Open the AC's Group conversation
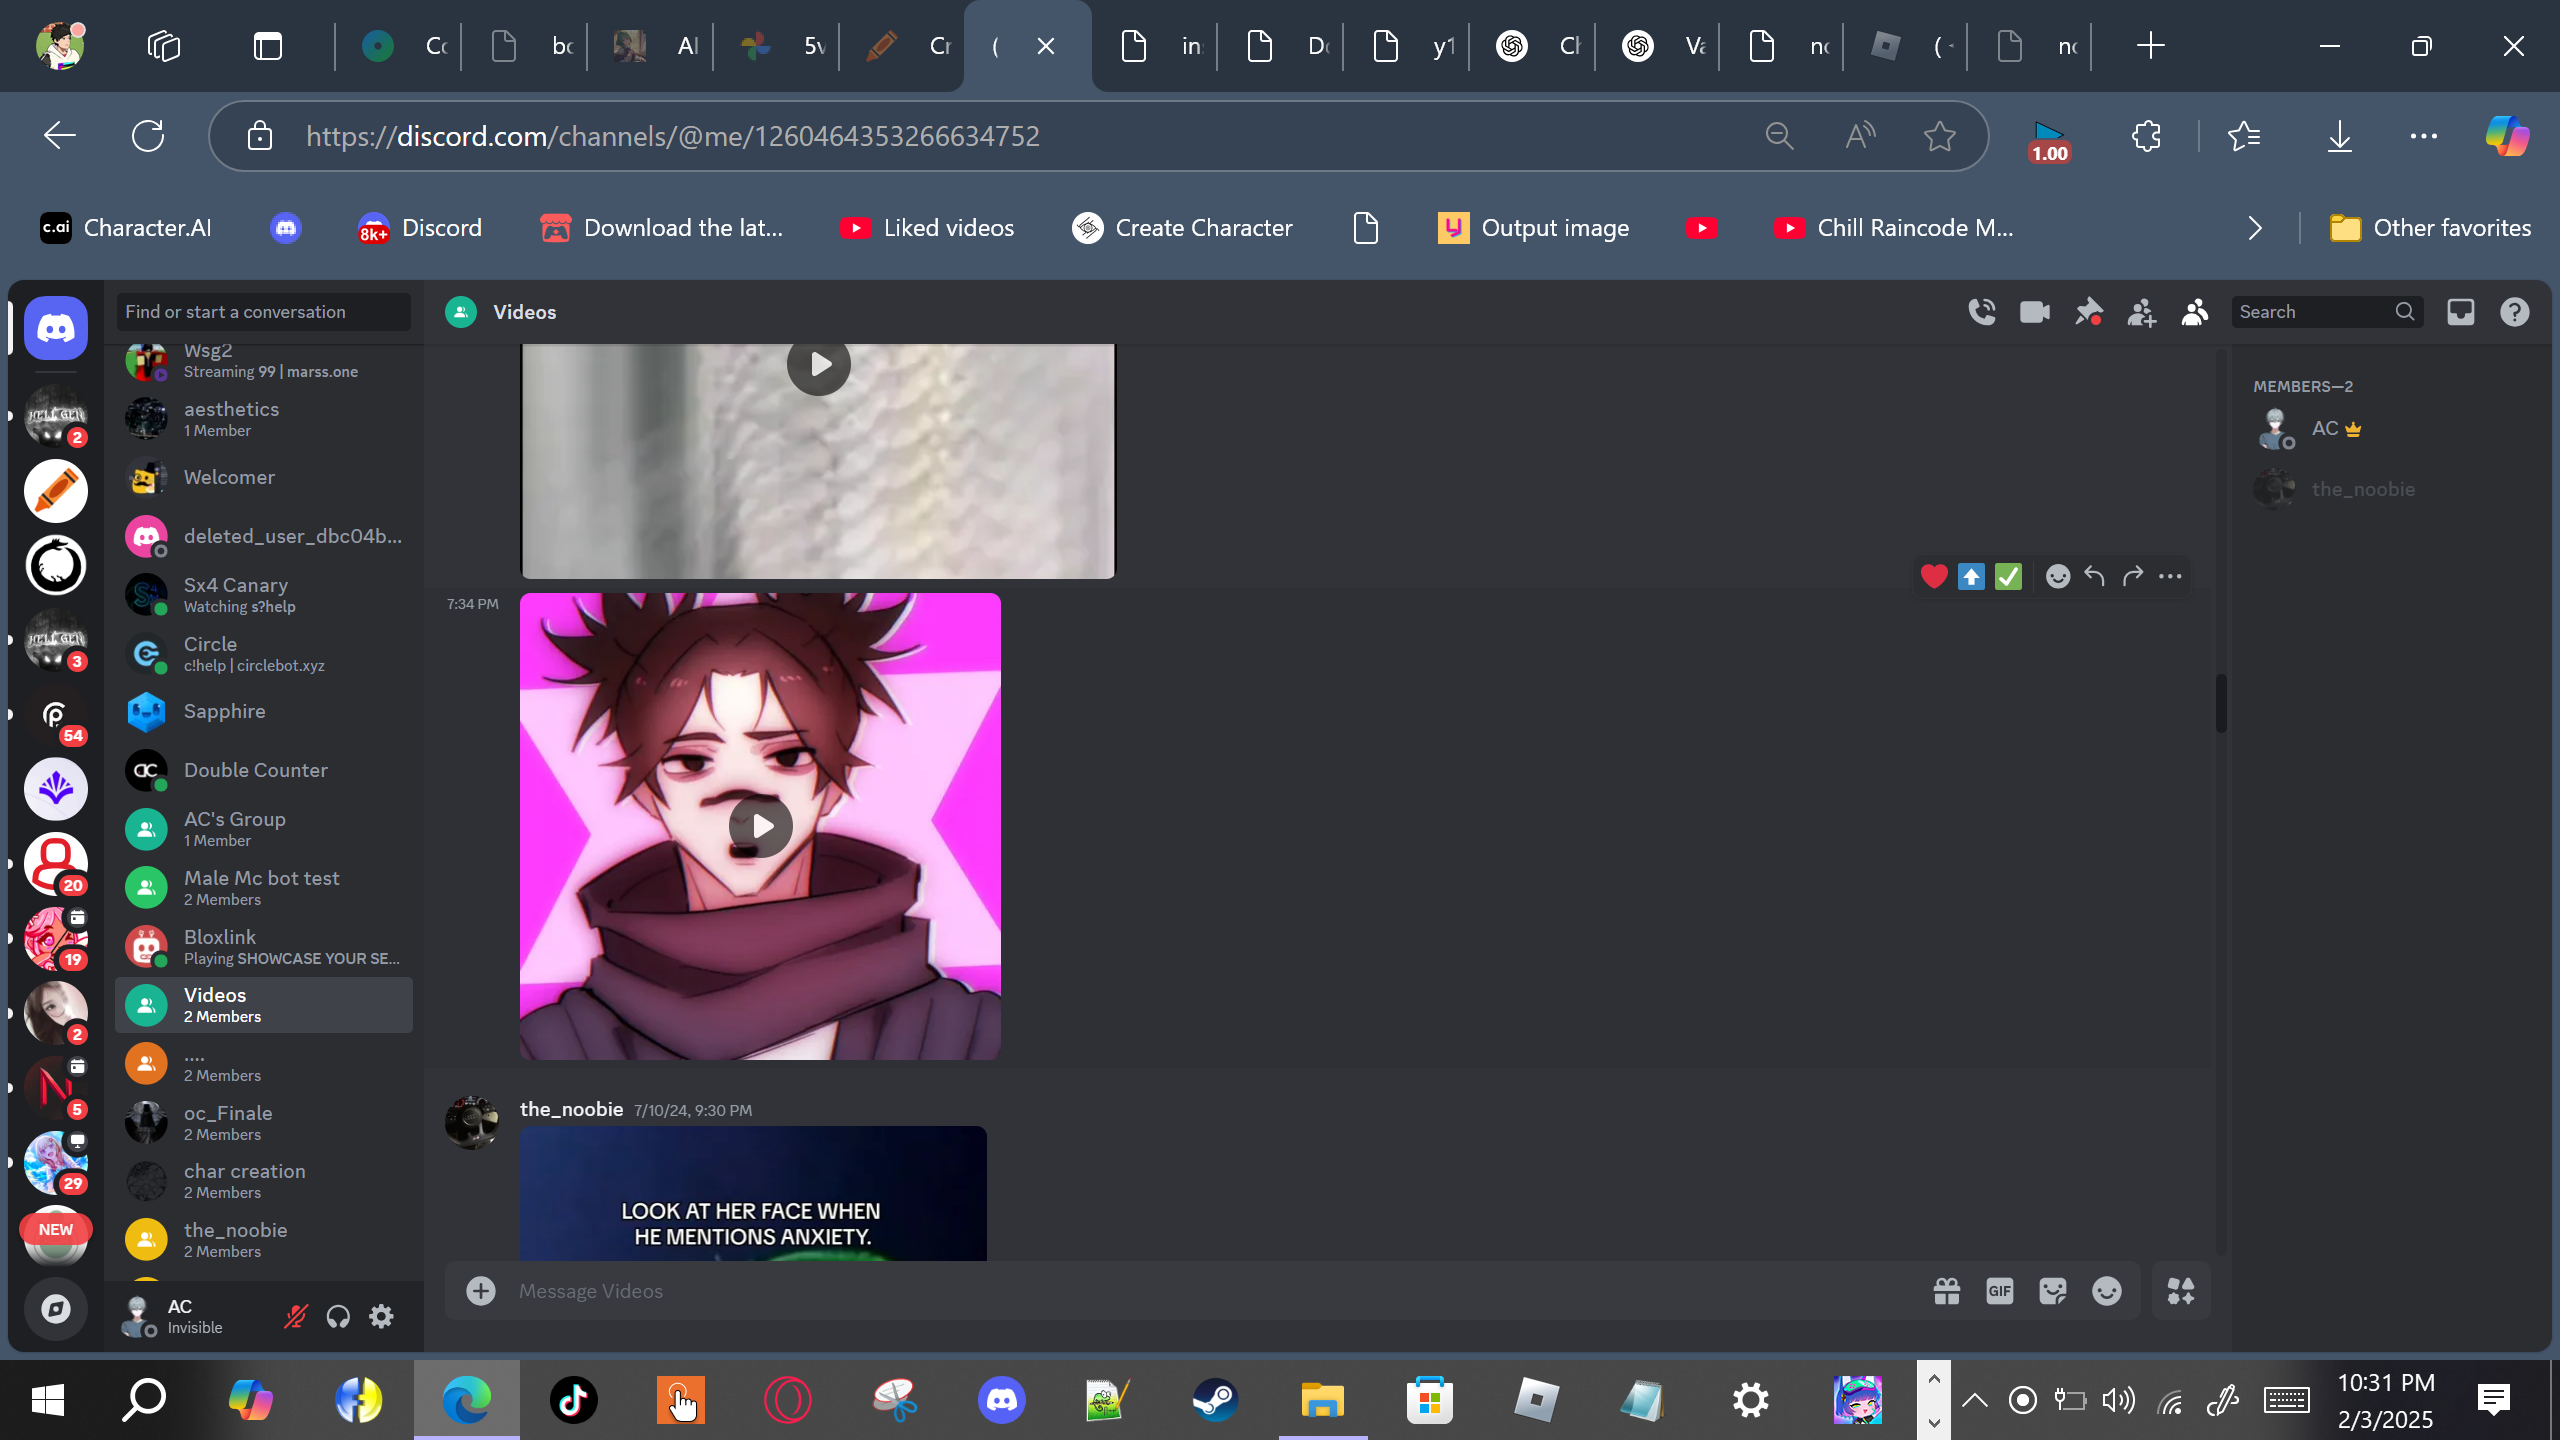This screenshot has width=2560, height=1440. (264, 828)
